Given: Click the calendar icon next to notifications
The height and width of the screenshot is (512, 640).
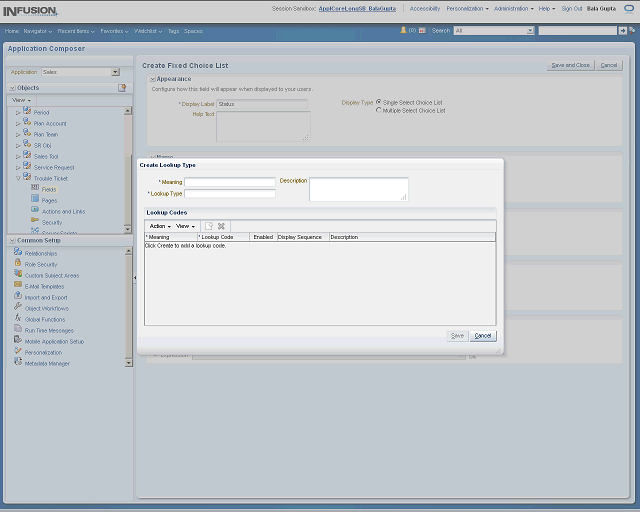Looking at the screenshot, I should point(422,31).
